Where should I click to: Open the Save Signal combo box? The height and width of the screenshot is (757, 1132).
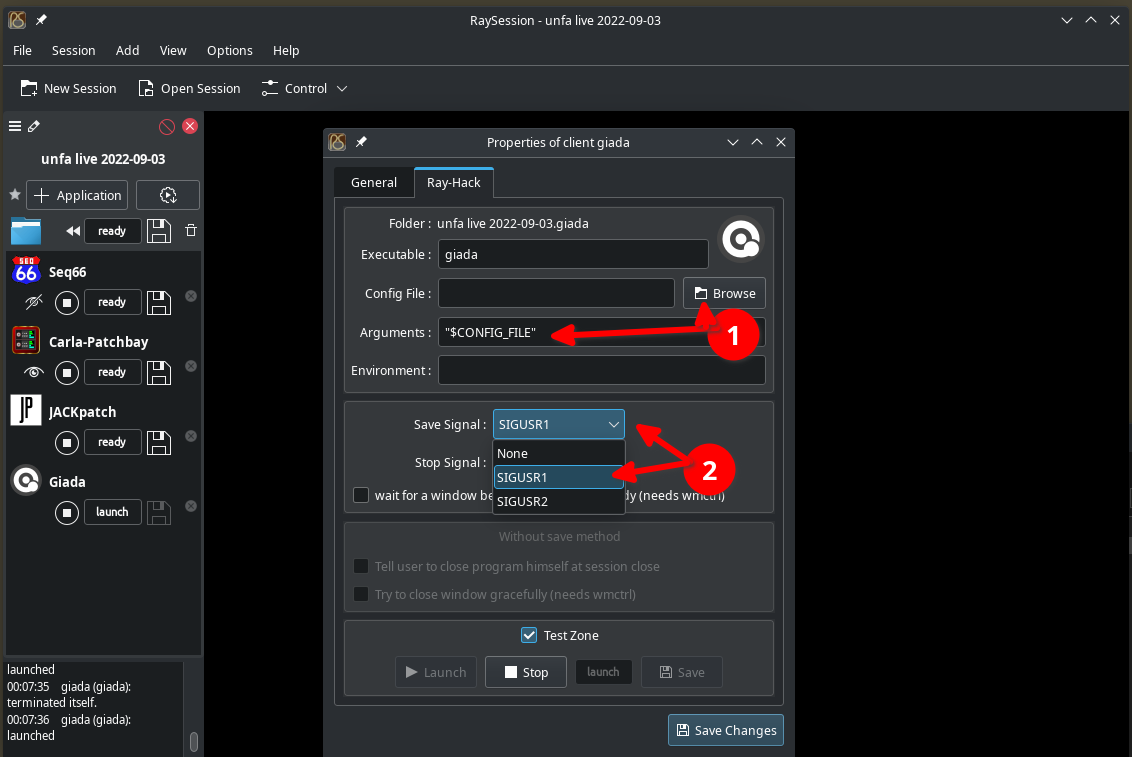coord(559,424)
